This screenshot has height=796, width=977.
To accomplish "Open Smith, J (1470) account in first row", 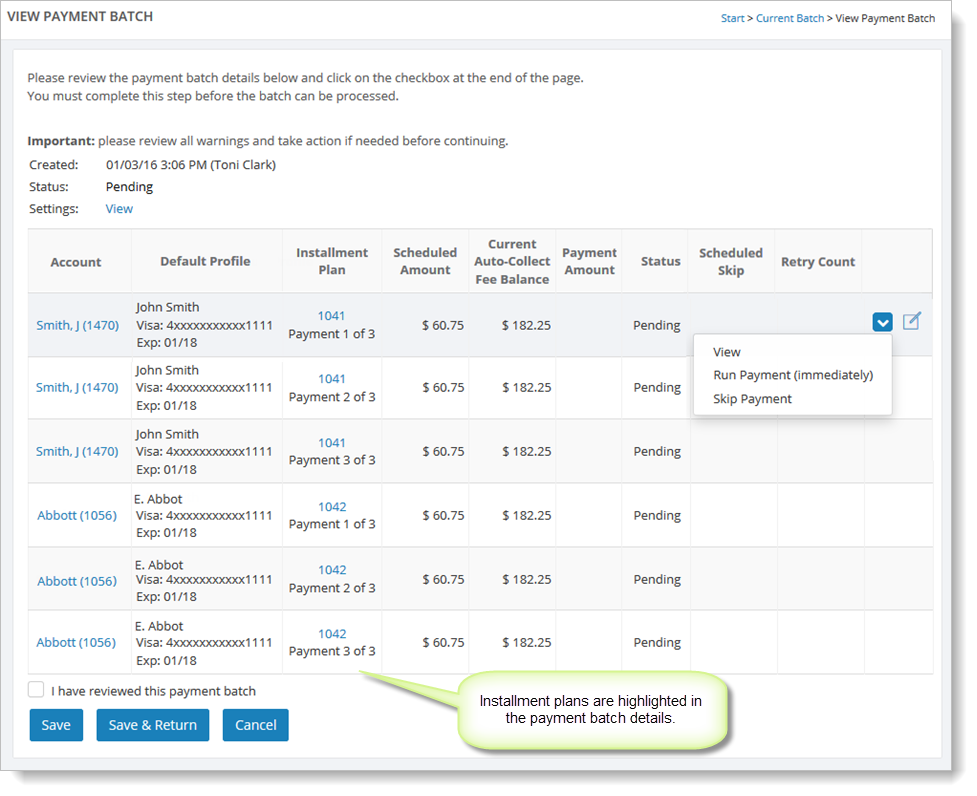I will click(x=77, y=325).
